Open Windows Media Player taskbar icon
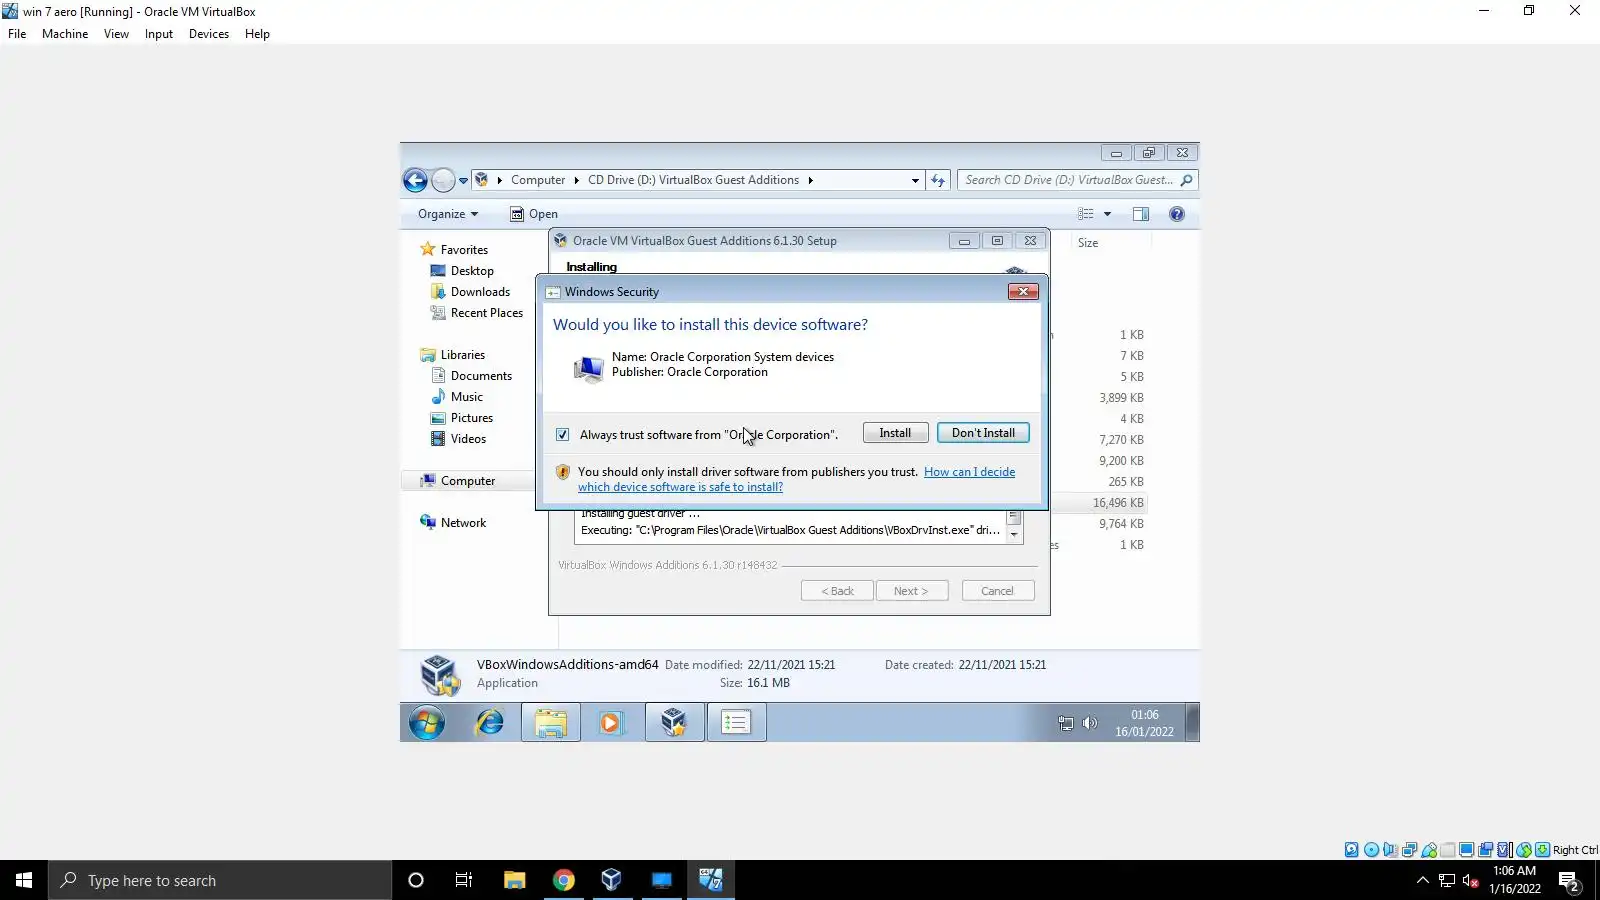This screenshot has width=1600, height=900. pyautogui.click(x=611, y=722)
